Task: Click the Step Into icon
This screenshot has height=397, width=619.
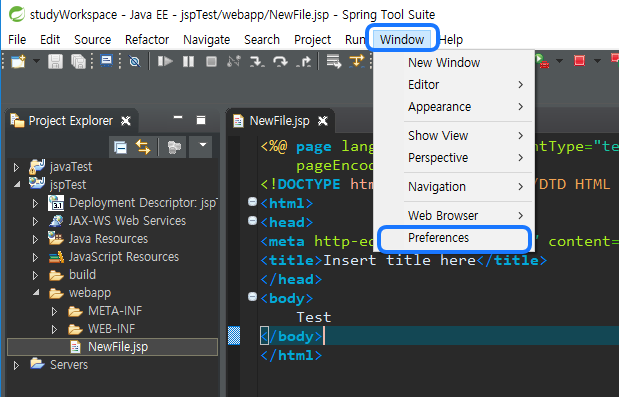Action: pos(257,62)
